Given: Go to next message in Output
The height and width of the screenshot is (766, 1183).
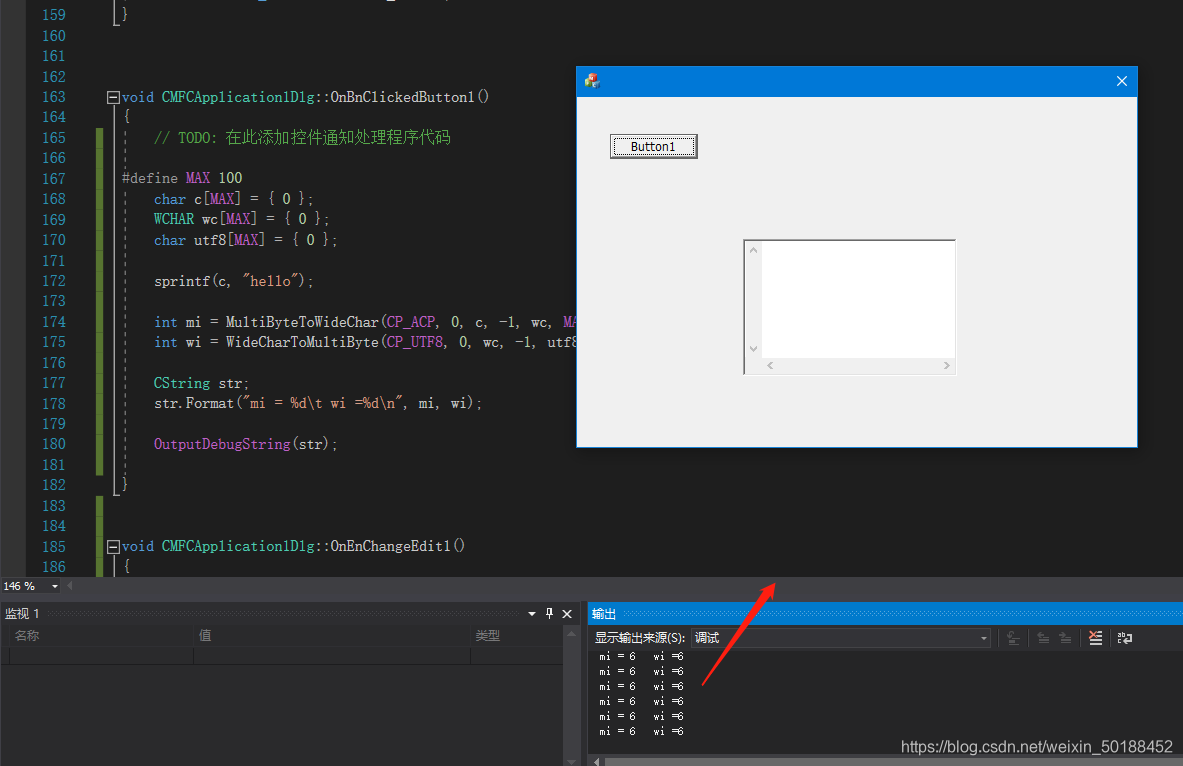Looking at the screenshot, I should coord(1065,638).
